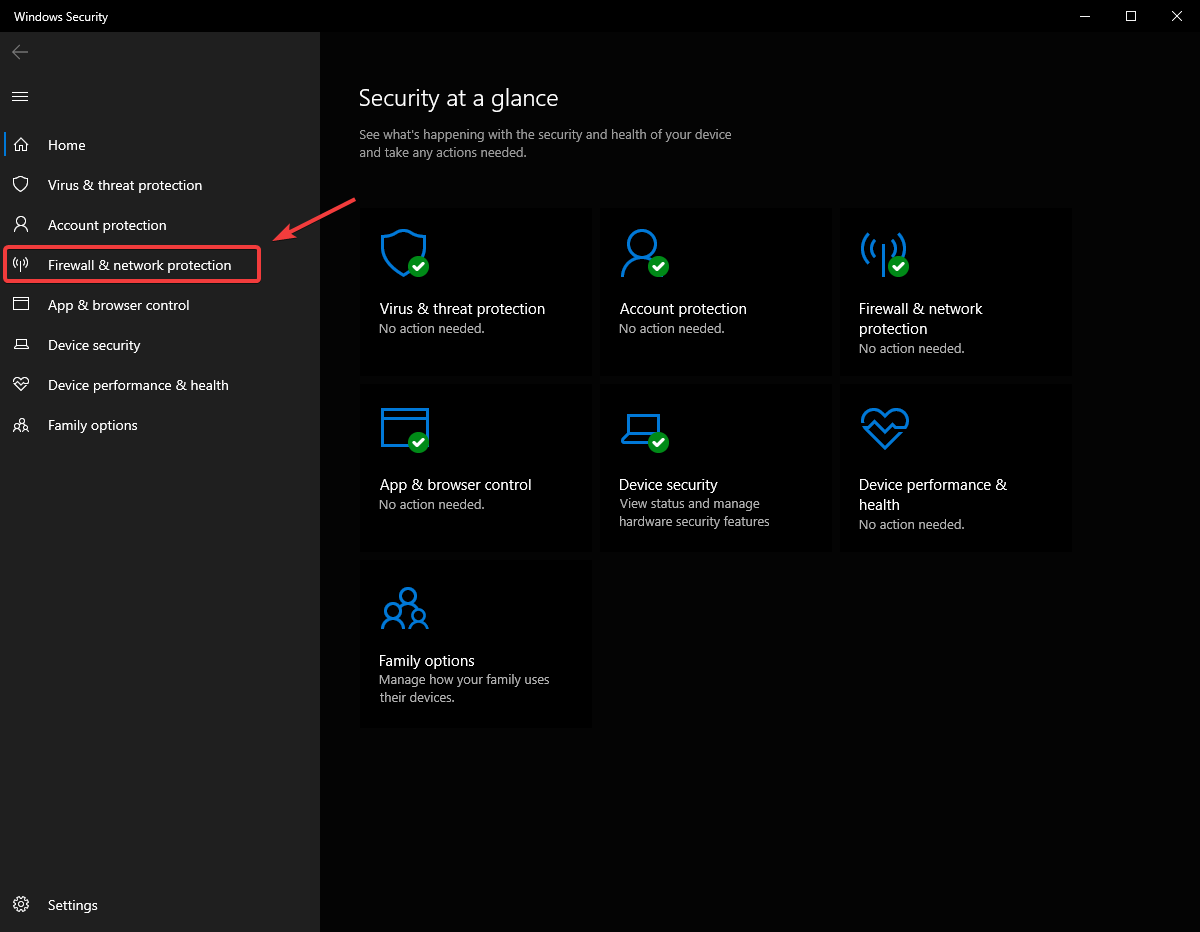The height and width of the screenshot is (932, 1200).
Task: Click the Device security tile
Action: pos(715,467)
